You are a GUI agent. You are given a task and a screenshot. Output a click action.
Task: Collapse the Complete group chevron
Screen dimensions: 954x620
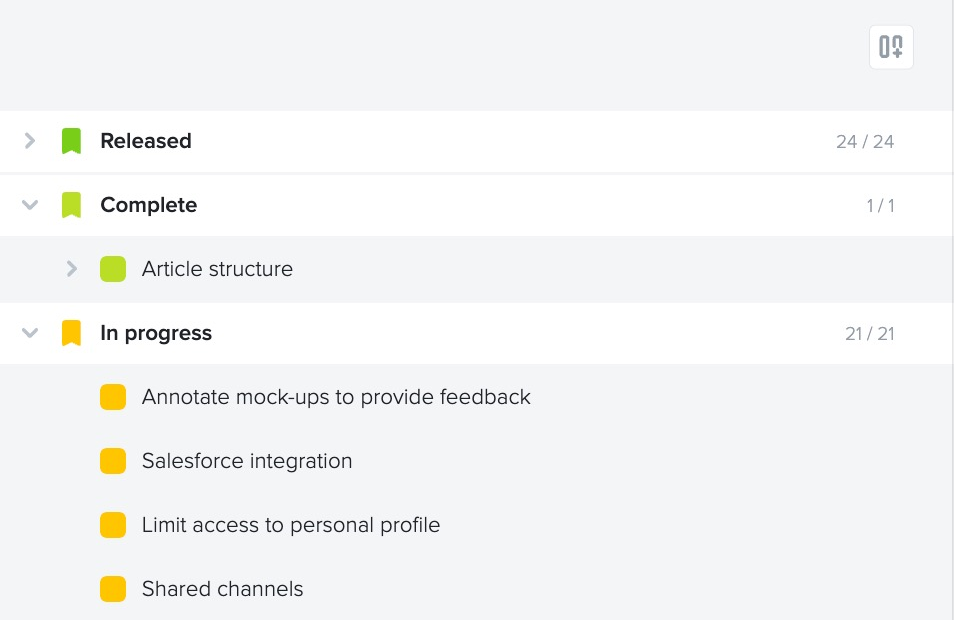click(30, 205)
